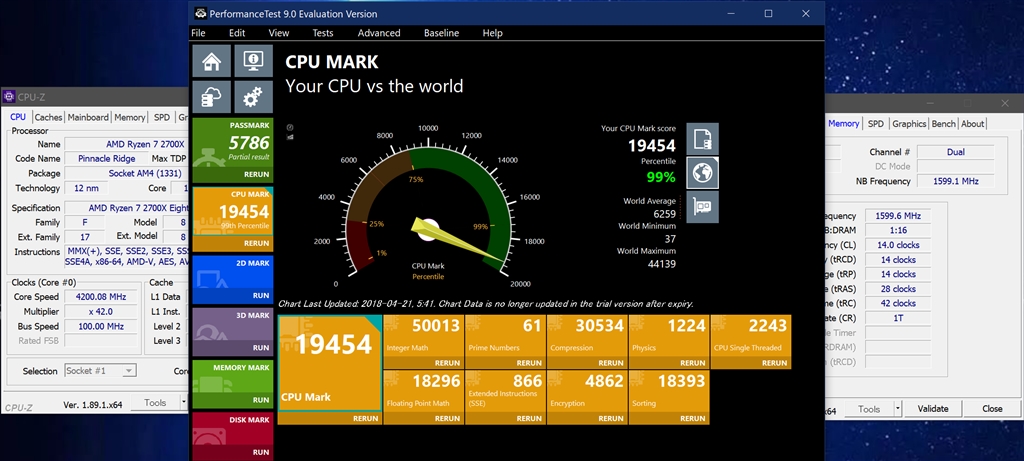Switch to the Bench tab in CPU-Z

click(x=943, y=124)
